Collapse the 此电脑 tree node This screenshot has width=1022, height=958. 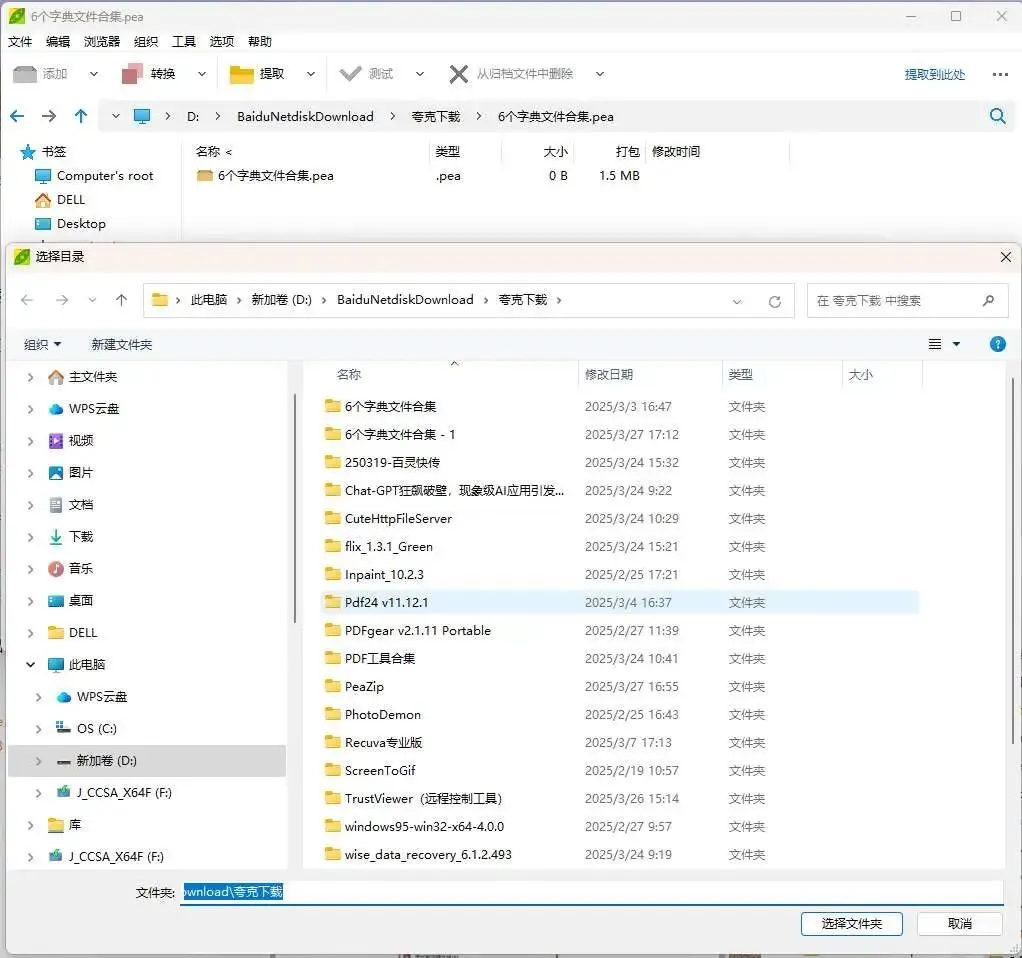point(30,665)
